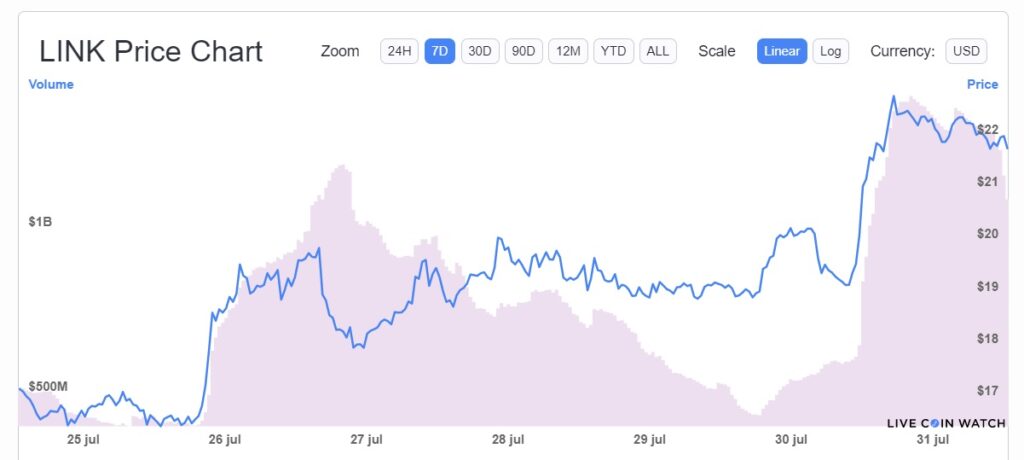
Task: Open the USD currency selector
Action: [x=966, y=51]
